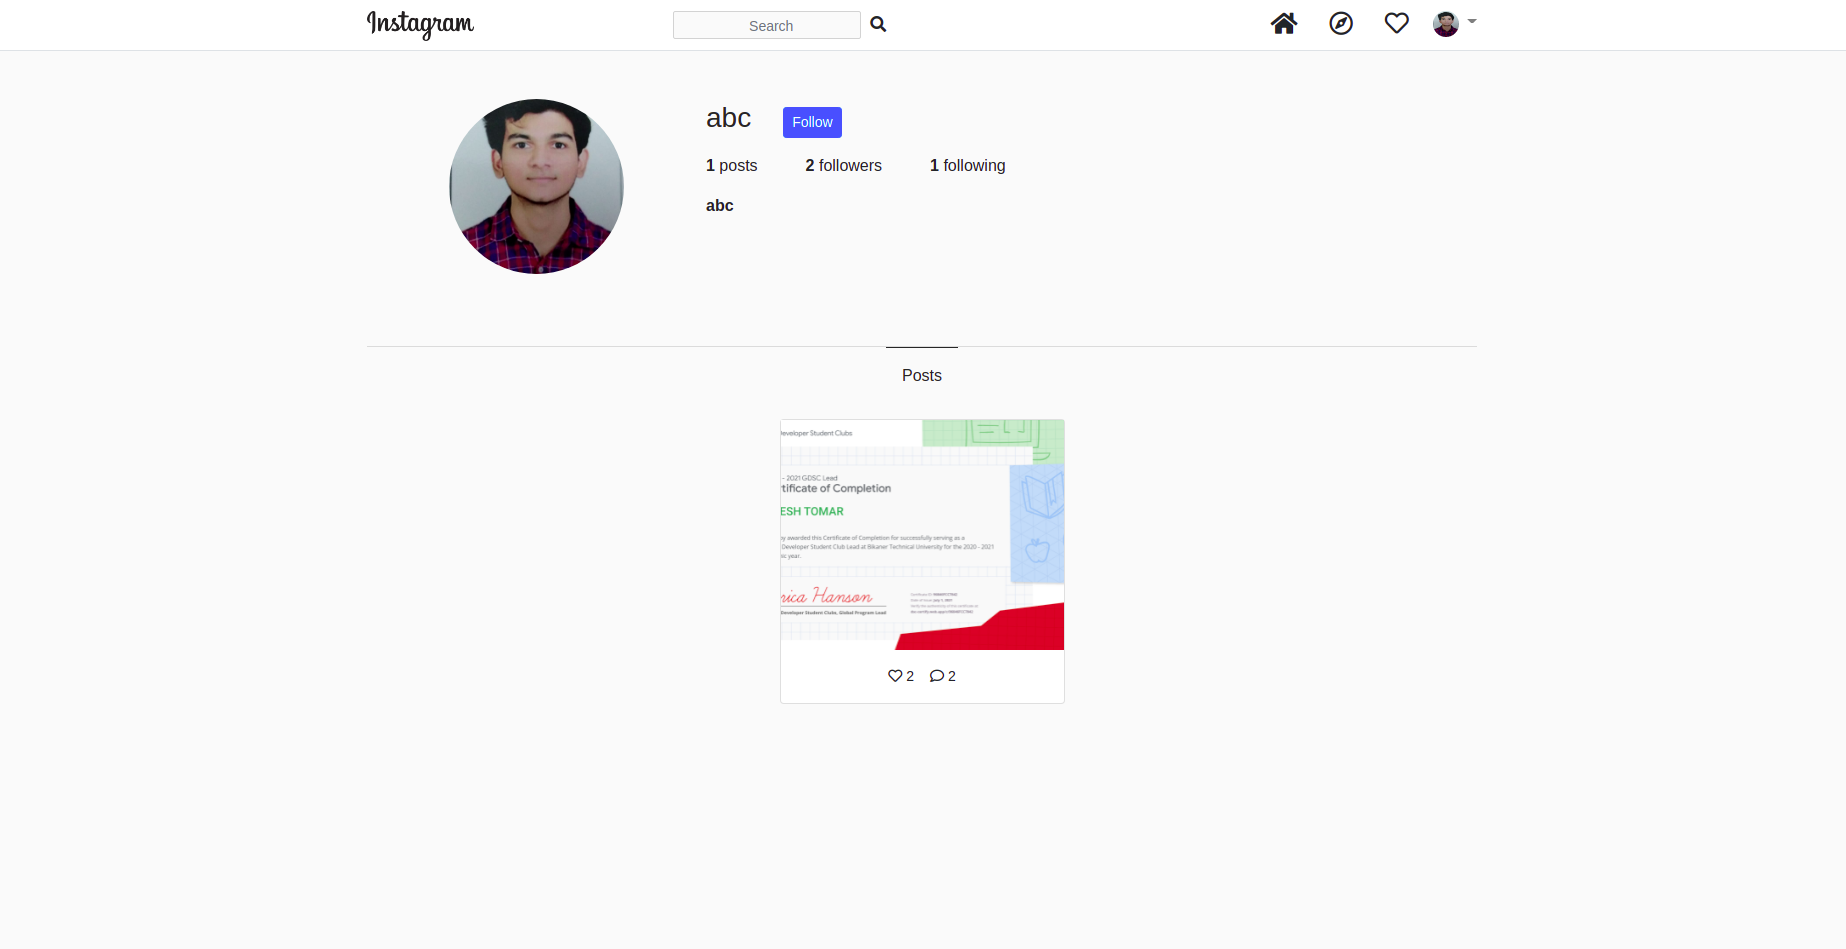Open the "2 followers" list
The height and width of the screenshot is (949, 1846).
(843, 166)
